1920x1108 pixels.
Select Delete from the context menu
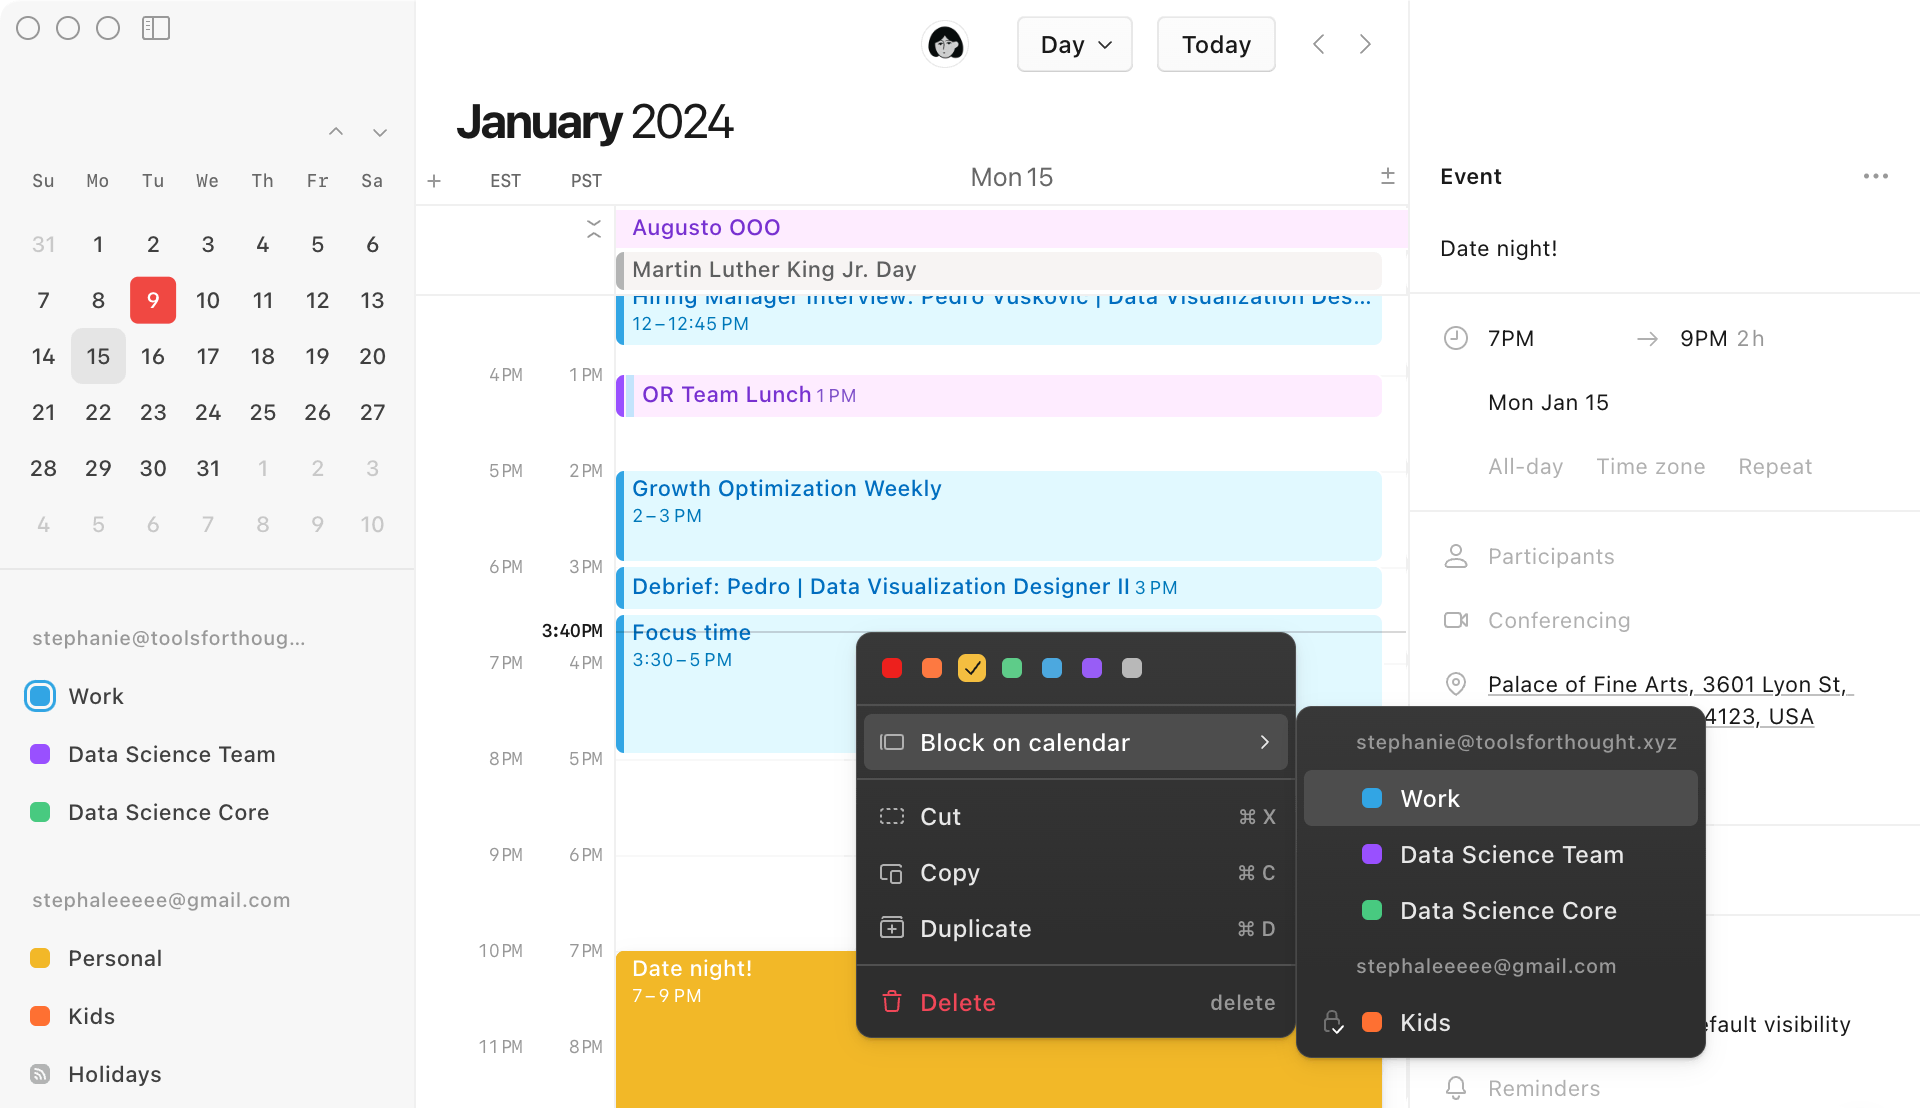pyautogui.click(x=957, y=1002)
